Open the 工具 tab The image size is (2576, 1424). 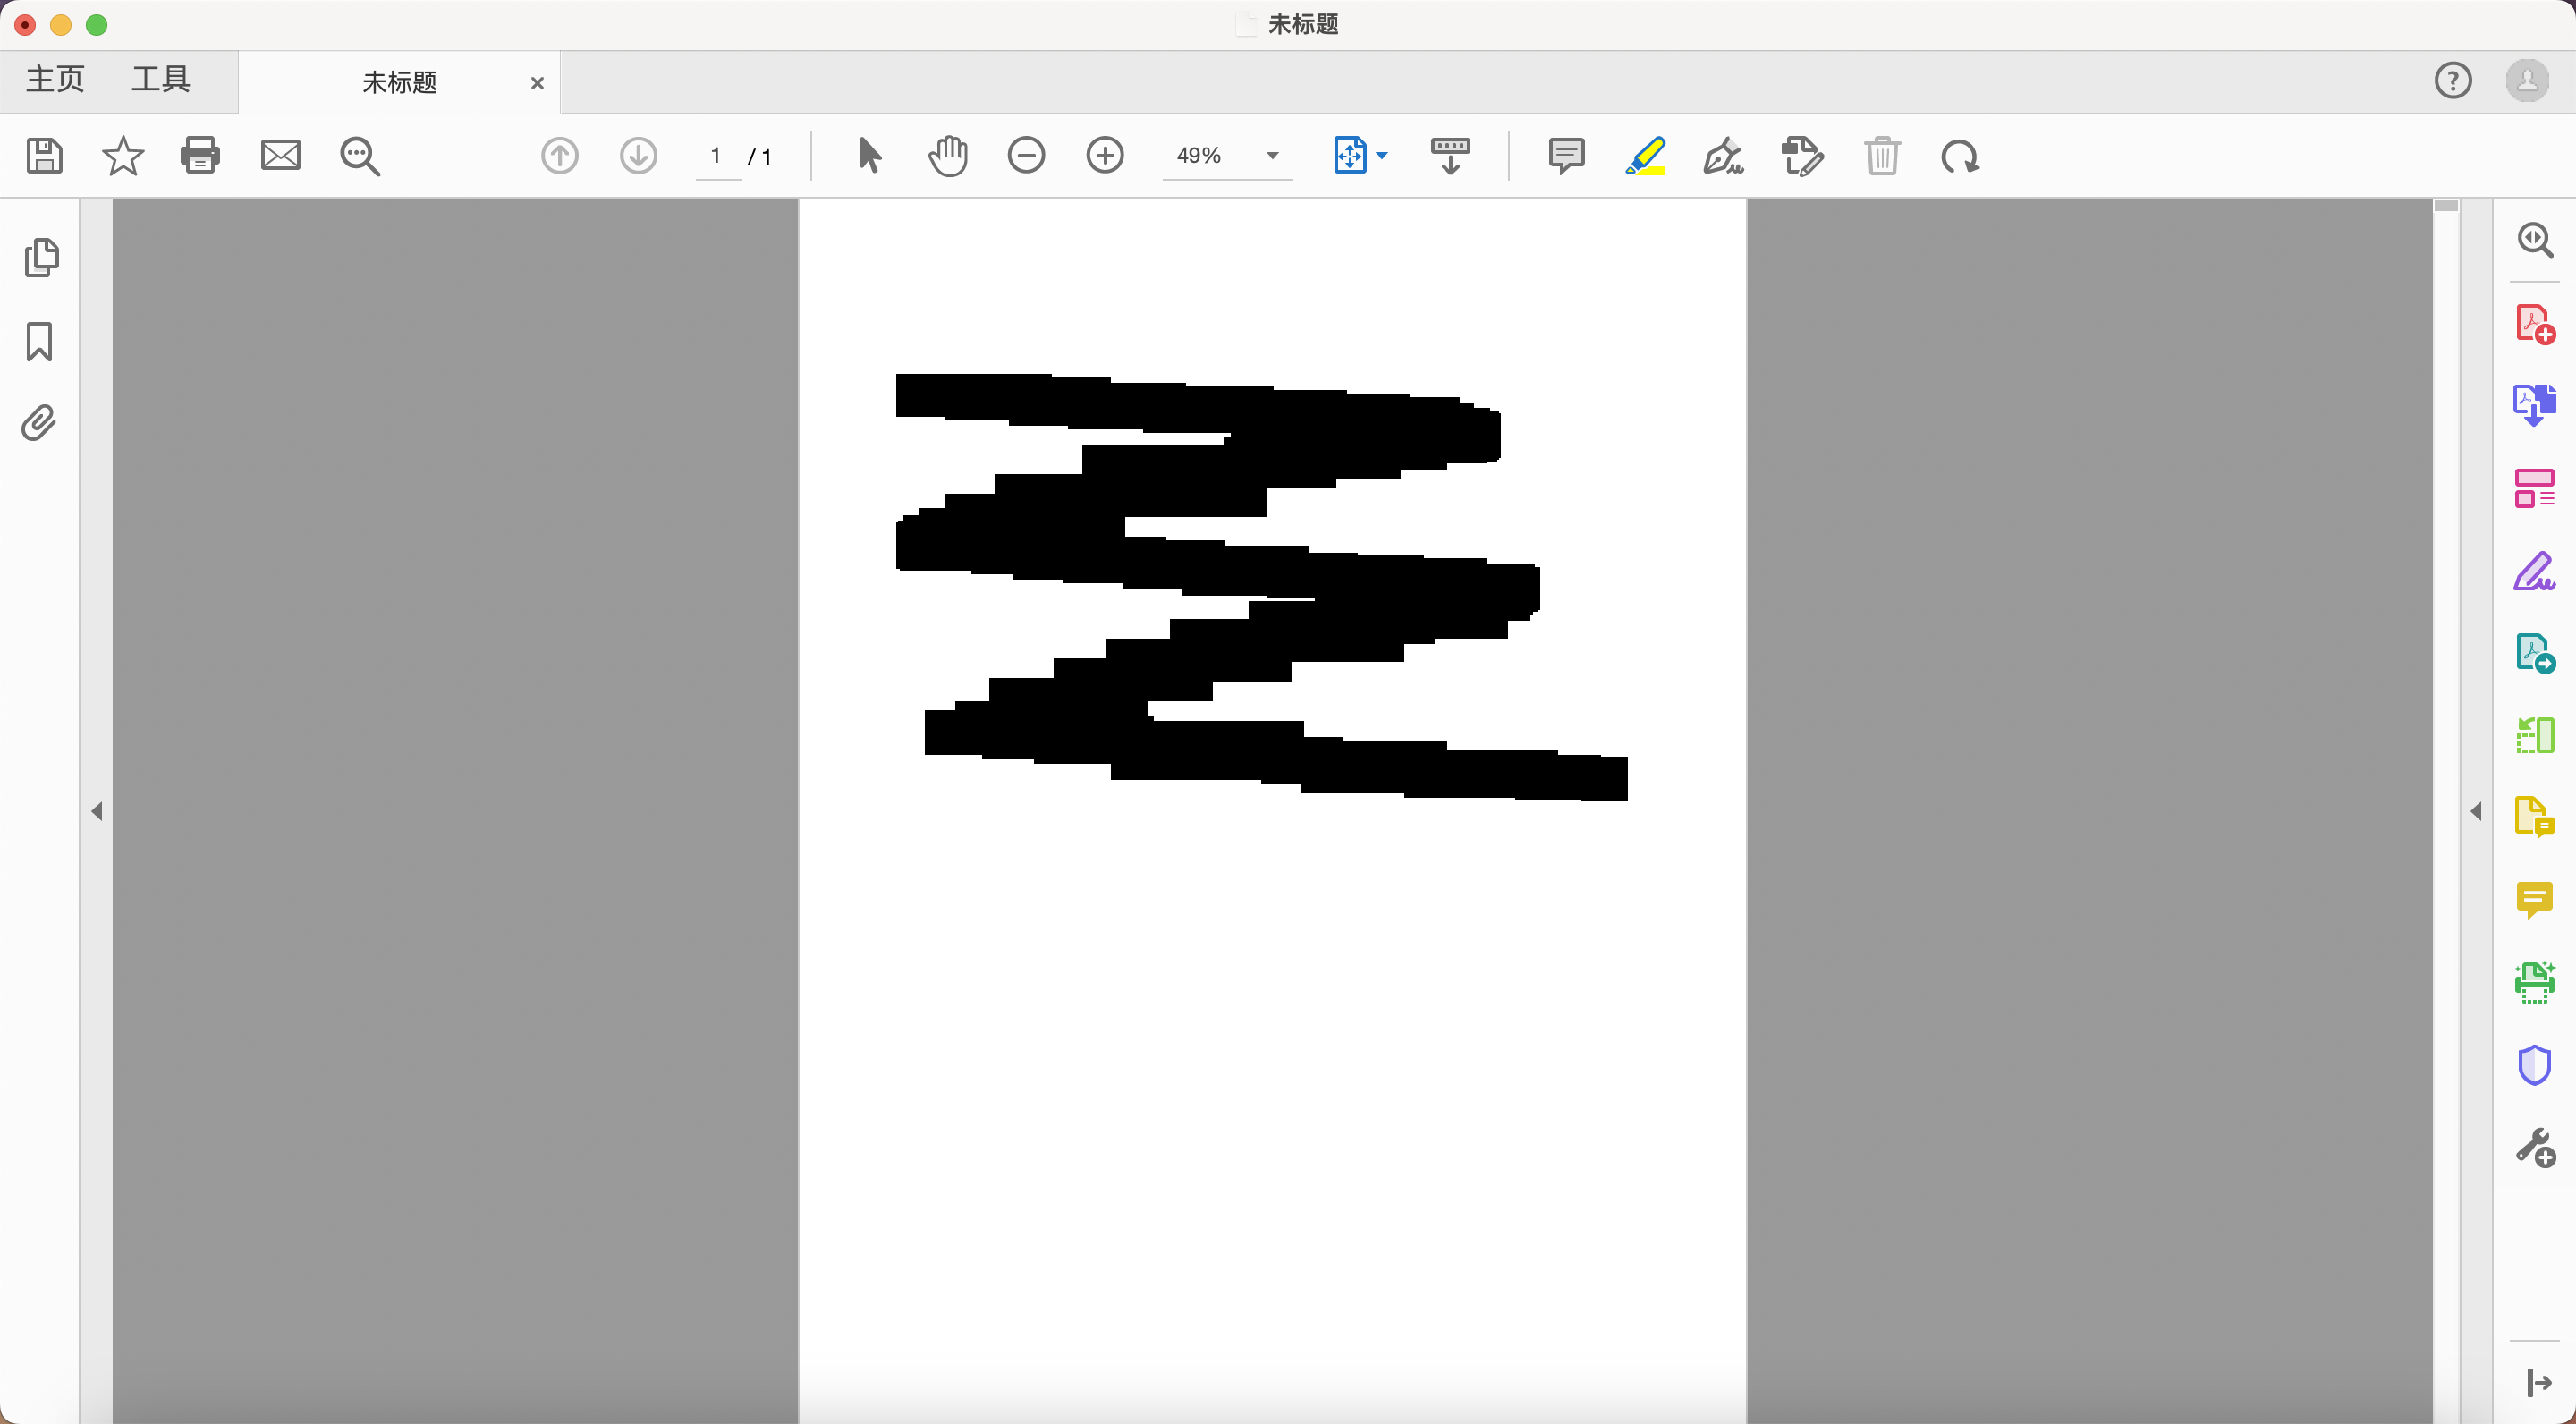point(160,80)
